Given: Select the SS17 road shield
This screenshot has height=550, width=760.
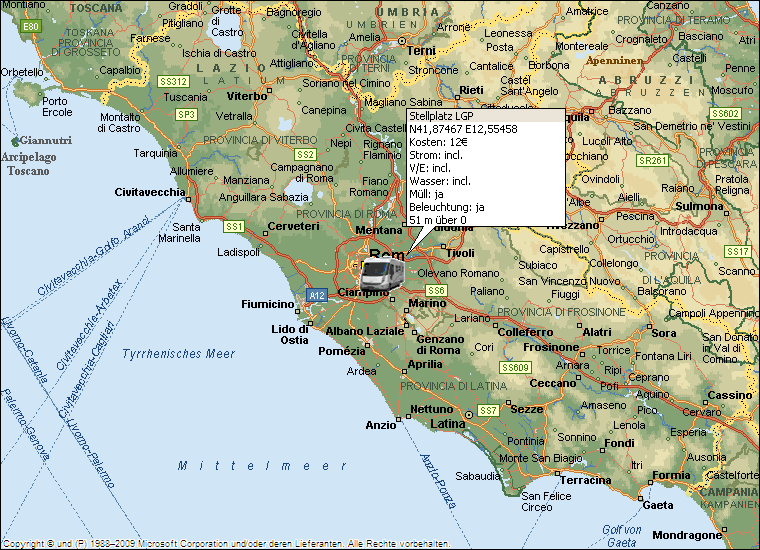Looking at the screenshot, I should point(737,251).
